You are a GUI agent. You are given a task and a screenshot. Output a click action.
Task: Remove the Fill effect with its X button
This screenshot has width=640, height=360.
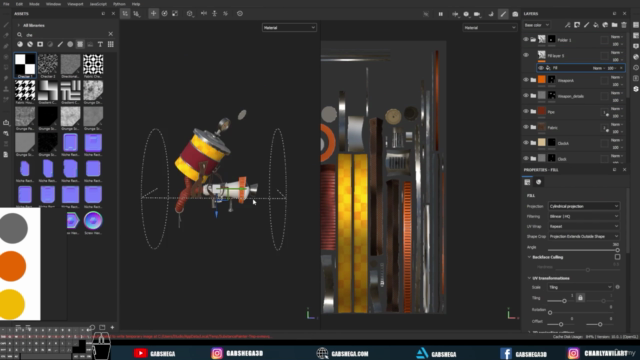coord(621,68)
